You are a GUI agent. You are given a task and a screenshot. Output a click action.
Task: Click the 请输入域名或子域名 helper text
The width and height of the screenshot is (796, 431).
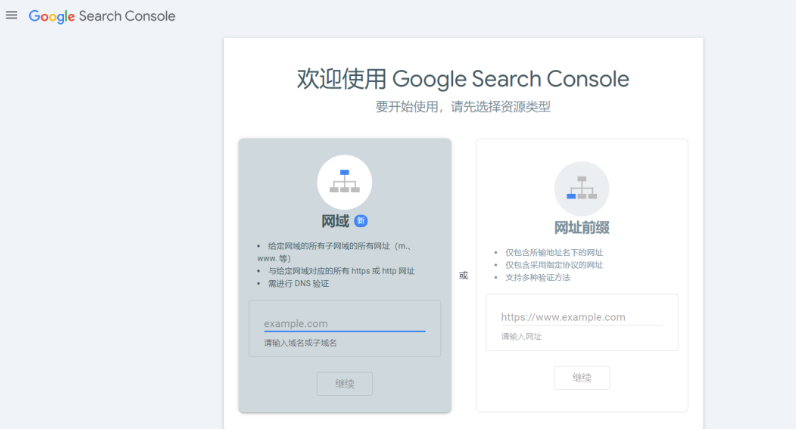(x=300, y=343)
